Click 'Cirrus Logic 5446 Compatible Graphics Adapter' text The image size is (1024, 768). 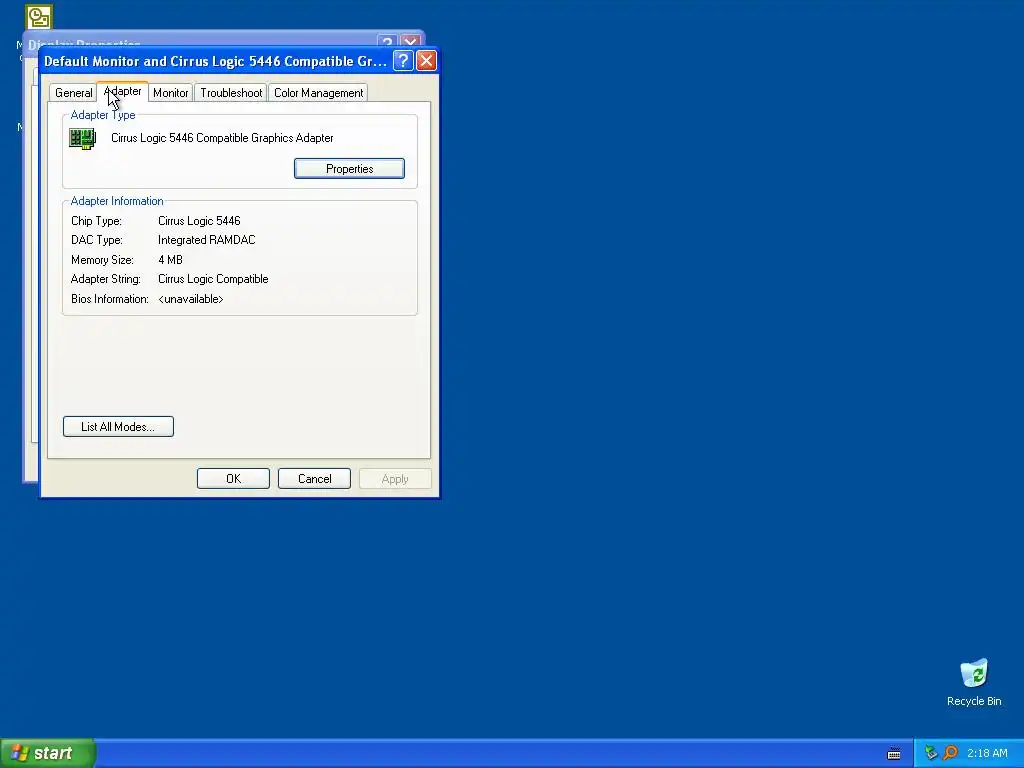222,138
